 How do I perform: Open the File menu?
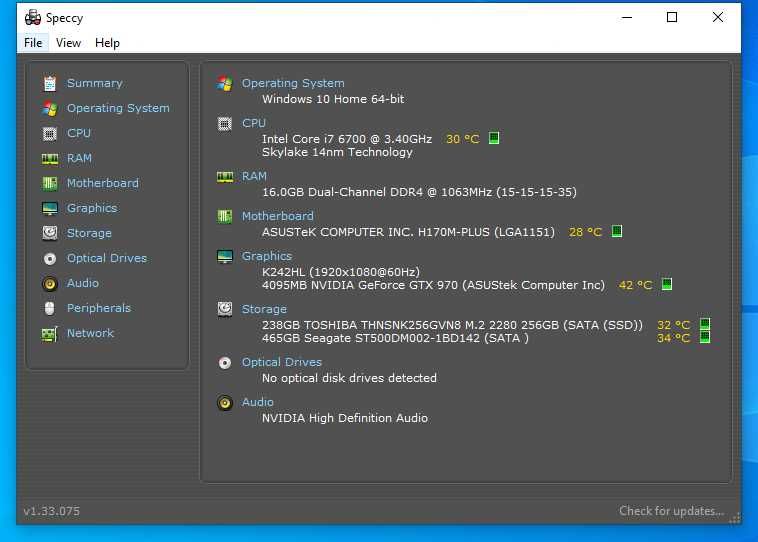point(33,43)
